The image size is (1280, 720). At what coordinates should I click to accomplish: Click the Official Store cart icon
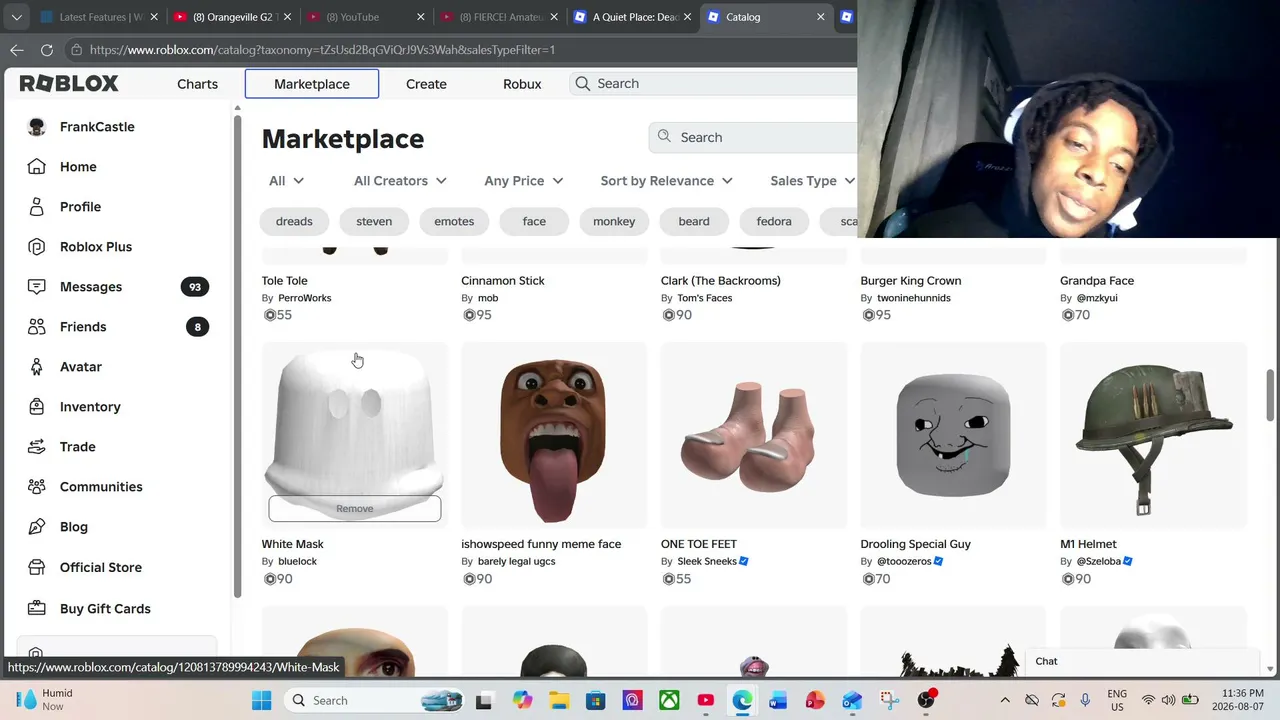coord(37,567)
